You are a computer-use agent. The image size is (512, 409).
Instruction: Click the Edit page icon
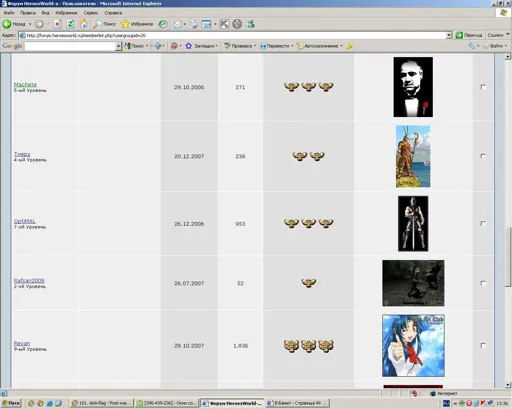point(206,24)
